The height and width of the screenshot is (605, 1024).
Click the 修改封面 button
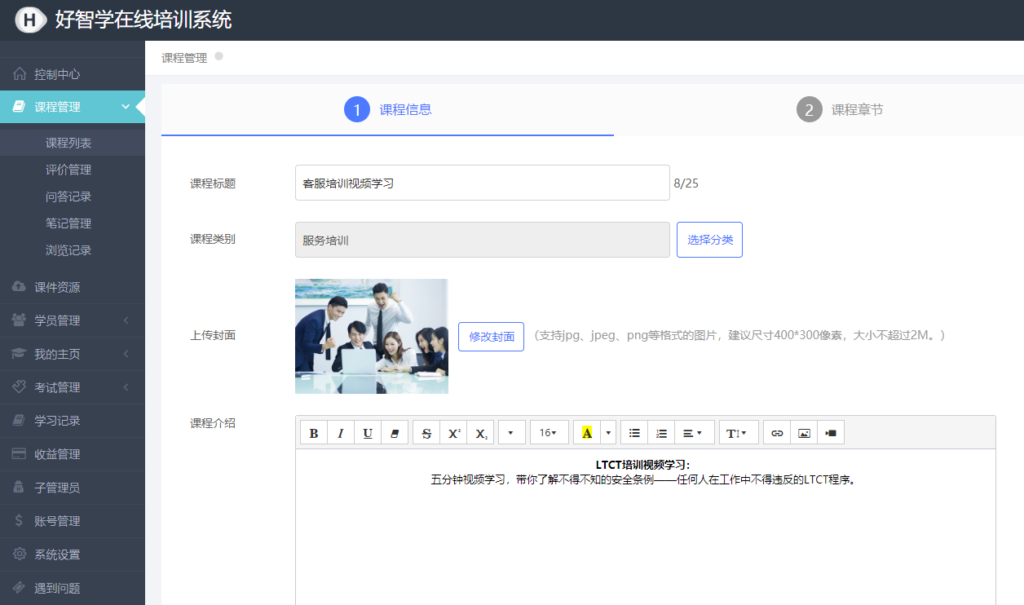tap(491, 336)
